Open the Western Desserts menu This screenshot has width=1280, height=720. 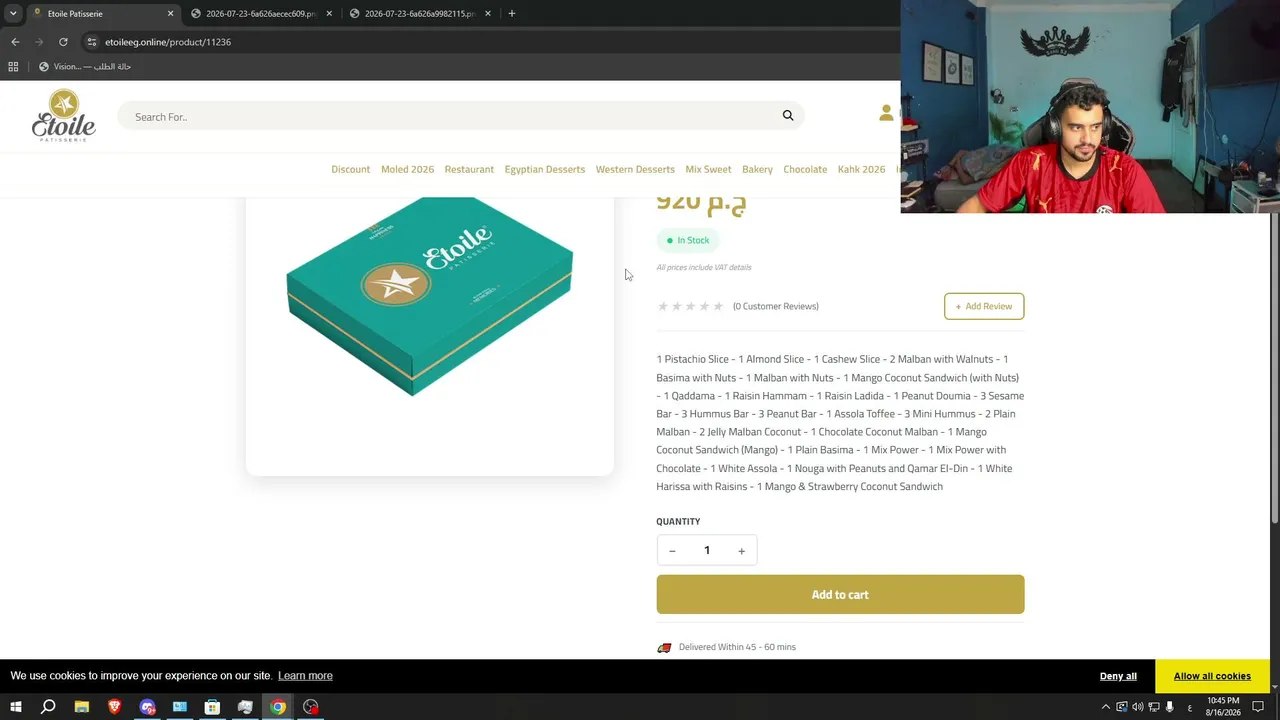635,169
